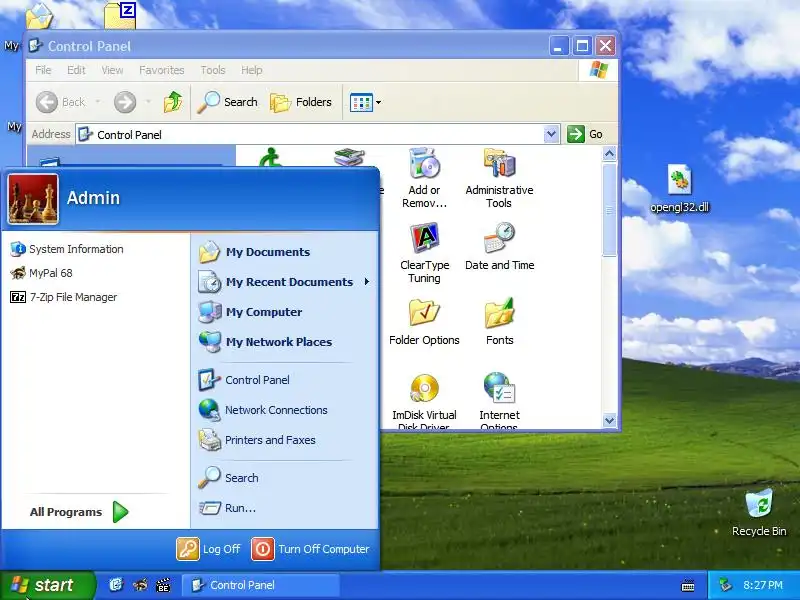Open Internet Options in Control Panel
Image resolution: width=800 pixels, height=600 pixels.
[x=499, y=401]
